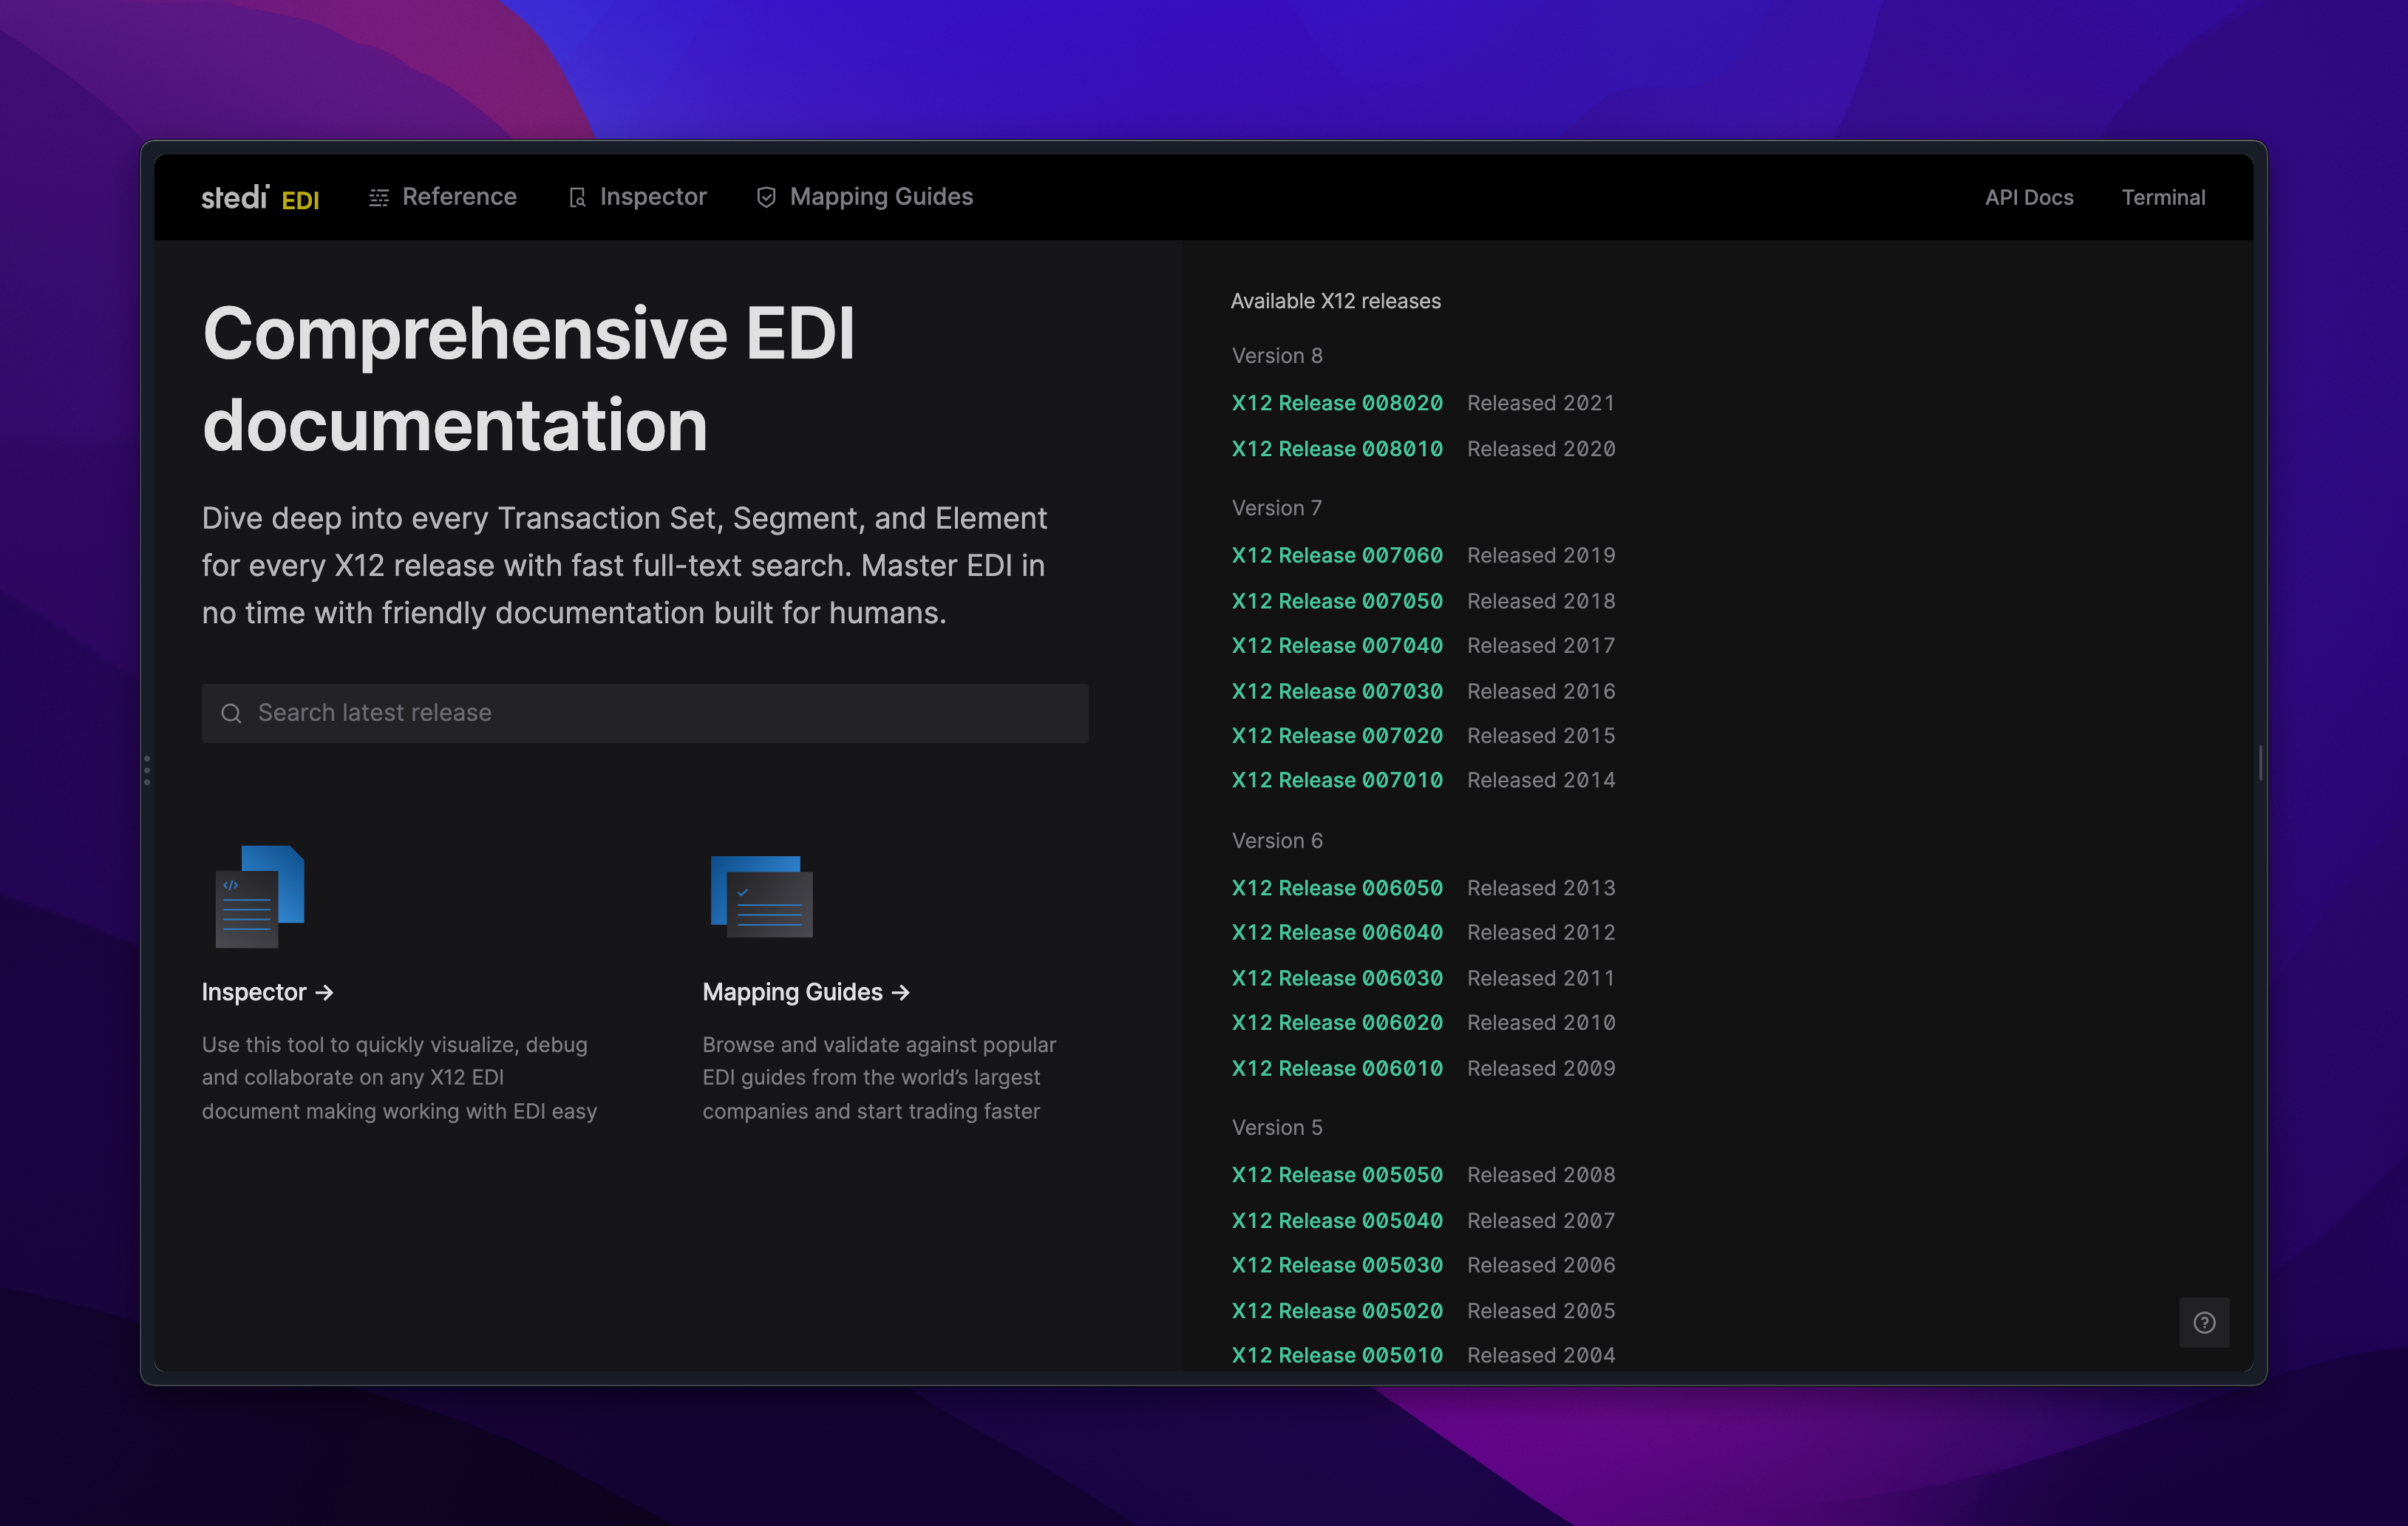Click the 'Comprehensive EDI documentation' headline
The width and height of the screenshot is (2408, 1526).
(529, 379)
